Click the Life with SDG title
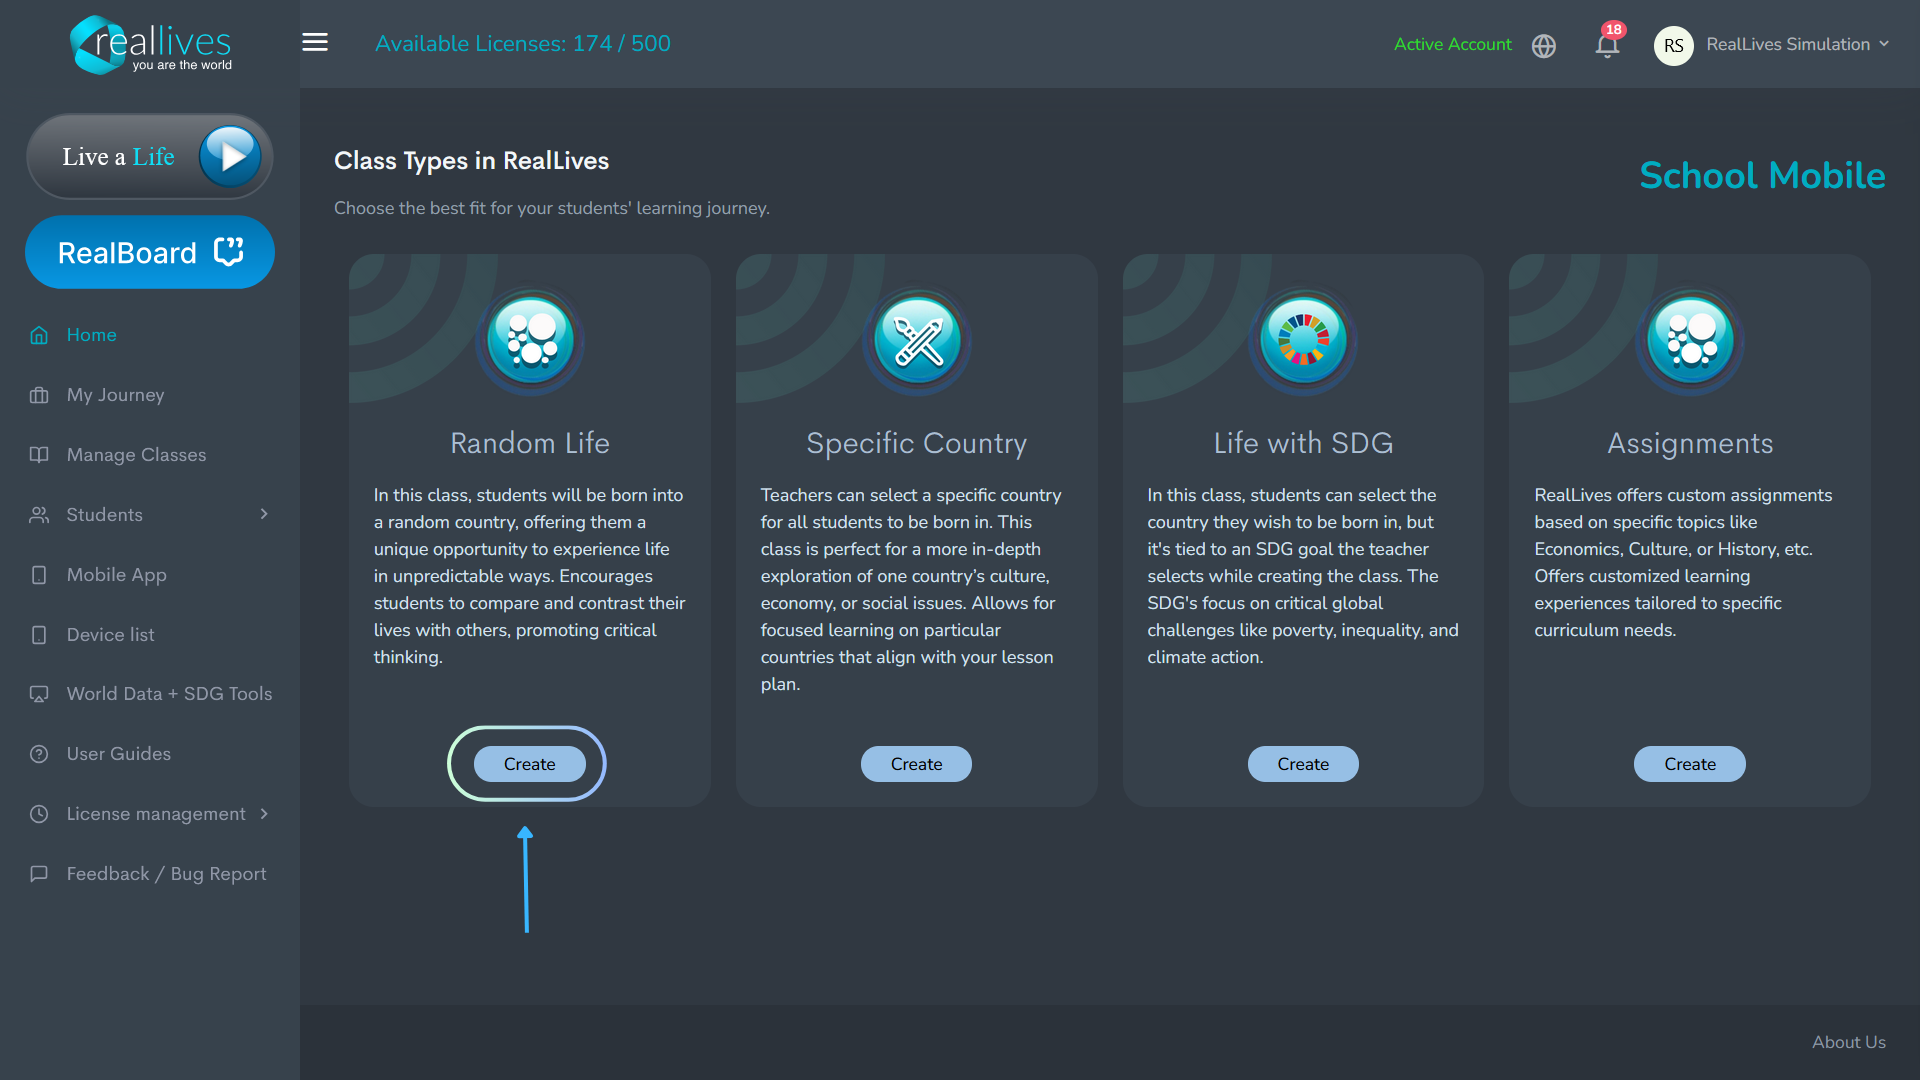Viewport: 1920px width, 1080px height. [1303, 443]
